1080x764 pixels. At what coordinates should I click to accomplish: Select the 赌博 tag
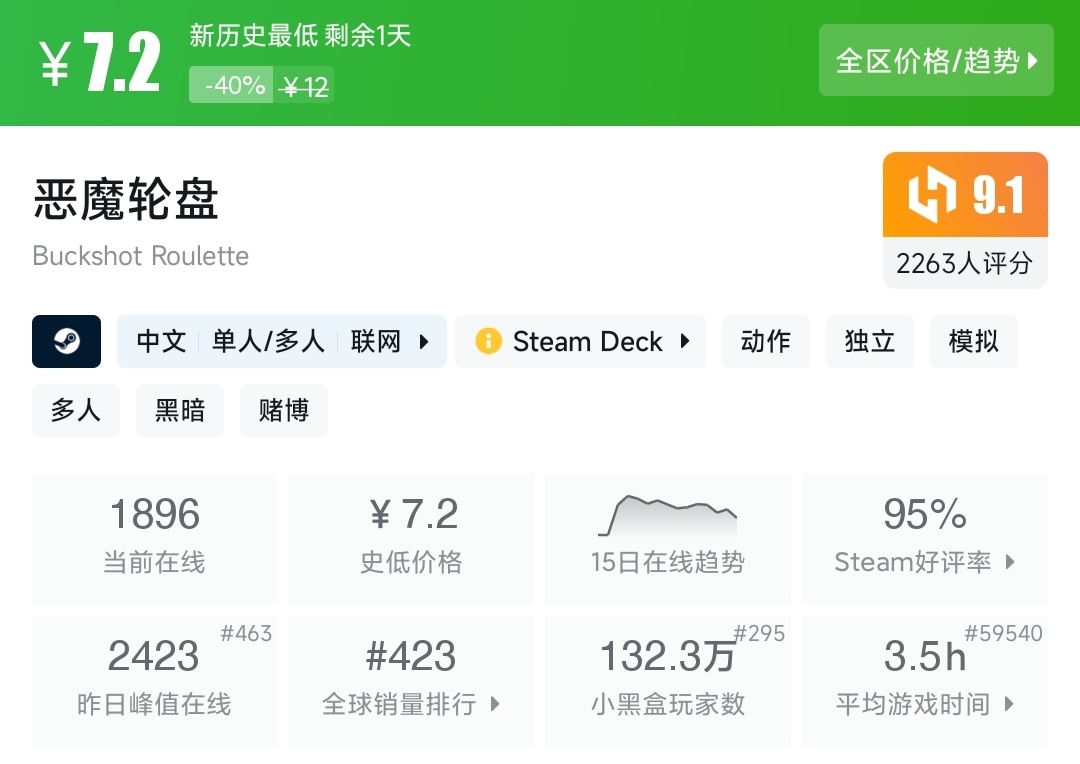pyautogui.click(x=284, y=410)
